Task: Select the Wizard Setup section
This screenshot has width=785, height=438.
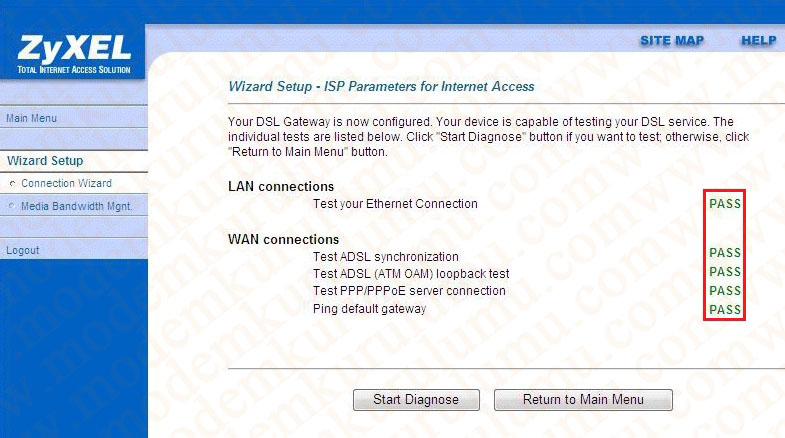Action: (45, 161)
